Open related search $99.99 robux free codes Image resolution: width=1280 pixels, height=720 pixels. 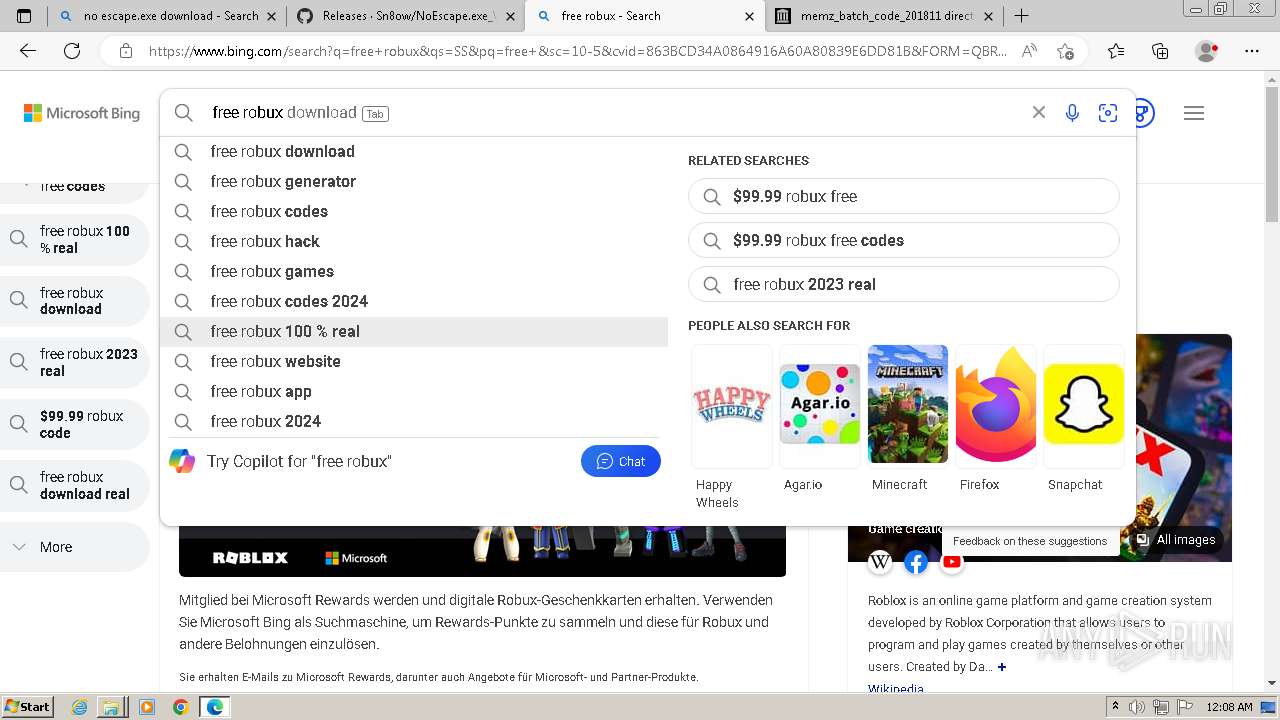903,240
